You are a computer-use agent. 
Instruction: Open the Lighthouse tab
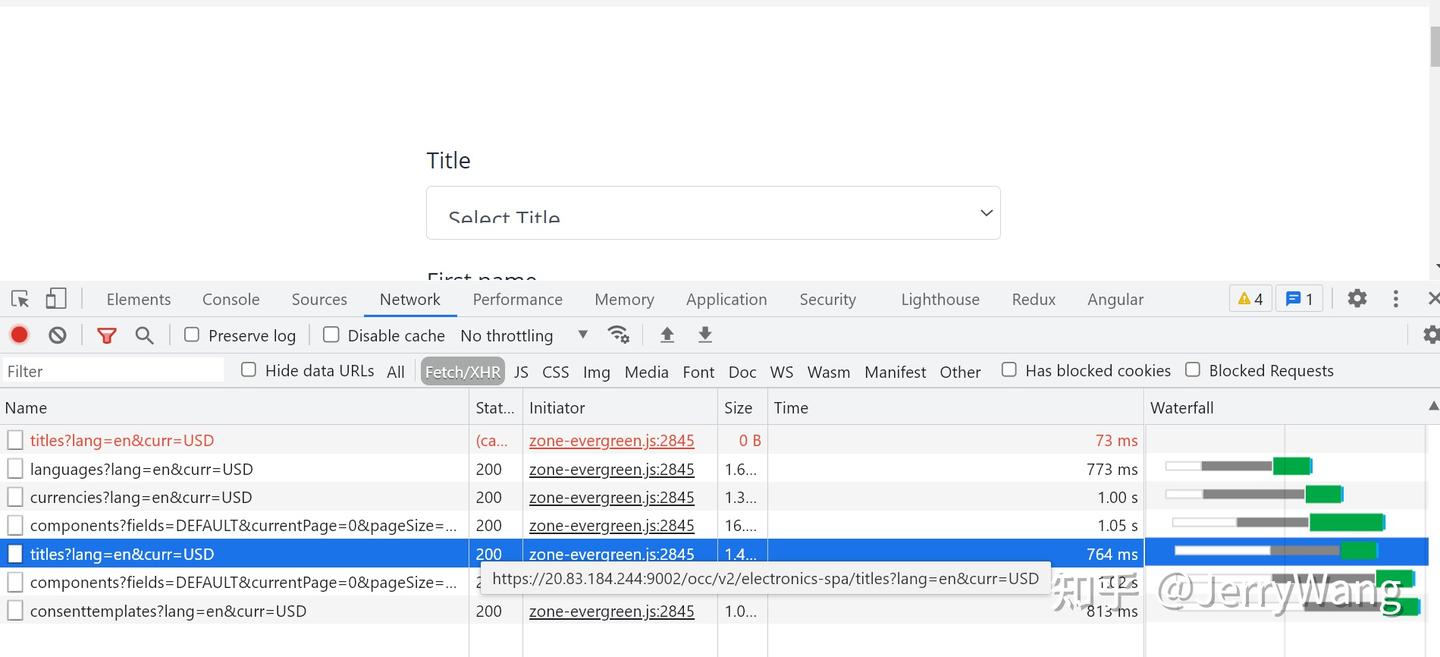click(940, 299)
